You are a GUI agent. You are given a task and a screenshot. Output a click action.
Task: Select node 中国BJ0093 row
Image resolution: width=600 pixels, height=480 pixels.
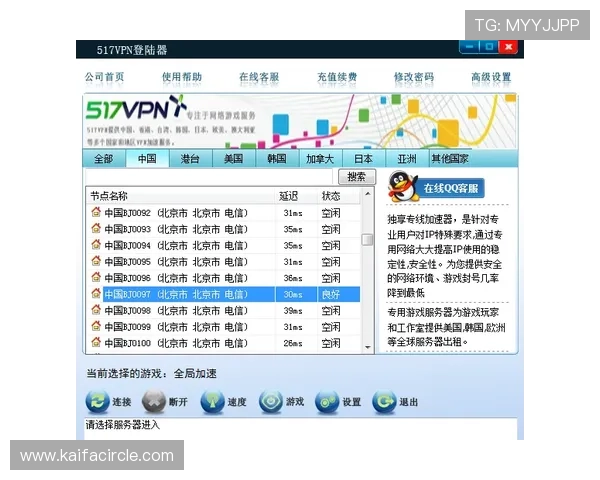[x=224, y=229]
